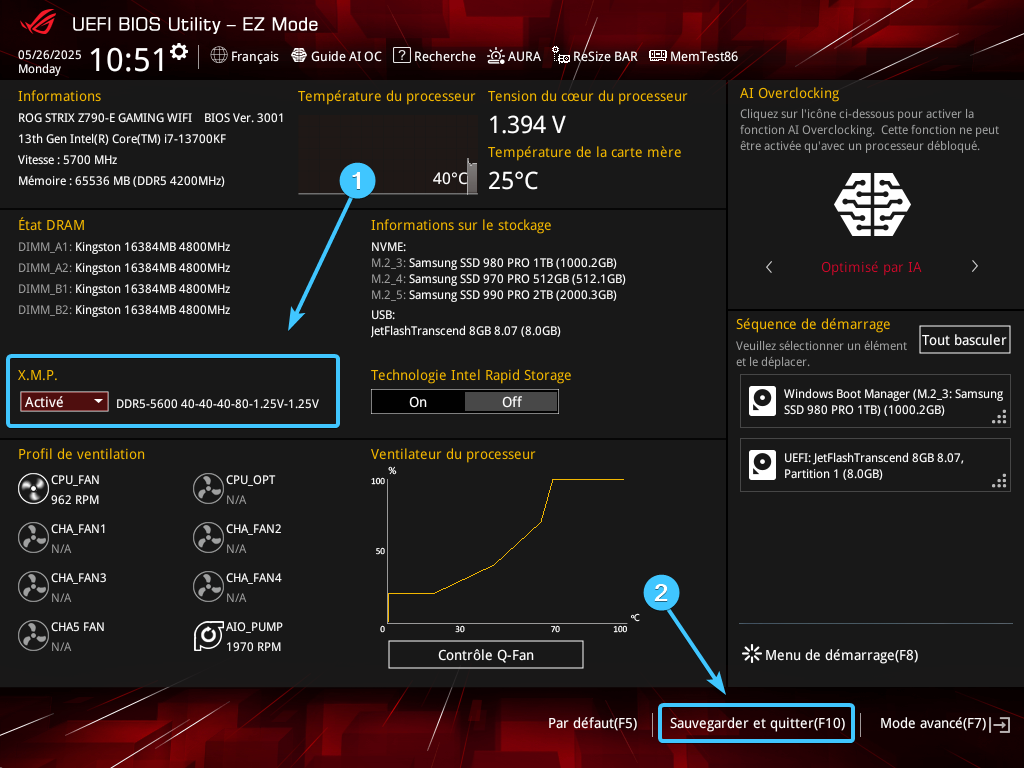Click the DIMM_A2 Kingston memory row

[x=124, y=268]
